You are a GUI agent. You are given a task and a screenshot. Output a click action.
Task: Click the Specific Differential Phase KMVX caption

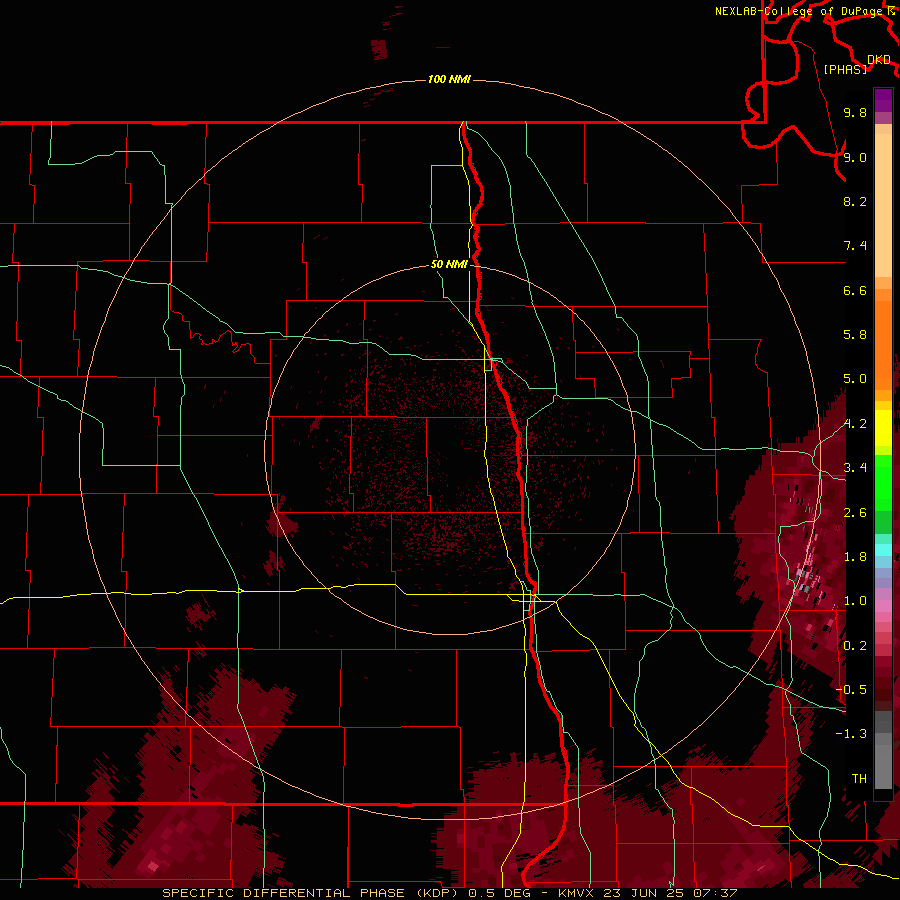pyautogui.click(x=449, y=893)
